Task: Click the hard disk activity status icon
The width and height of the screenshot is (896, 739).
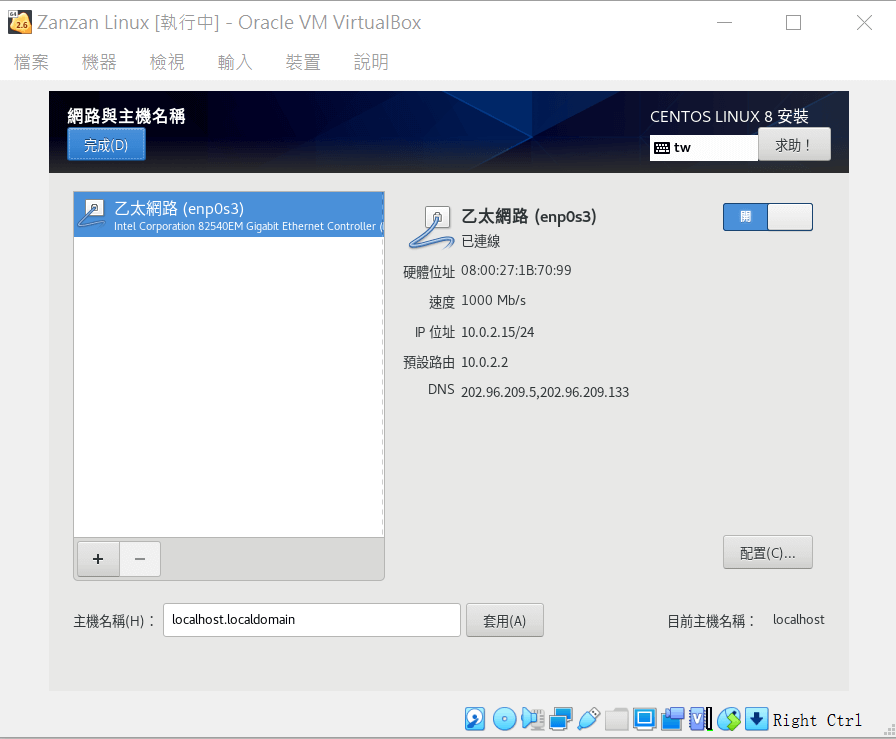Action: [475, 719]
